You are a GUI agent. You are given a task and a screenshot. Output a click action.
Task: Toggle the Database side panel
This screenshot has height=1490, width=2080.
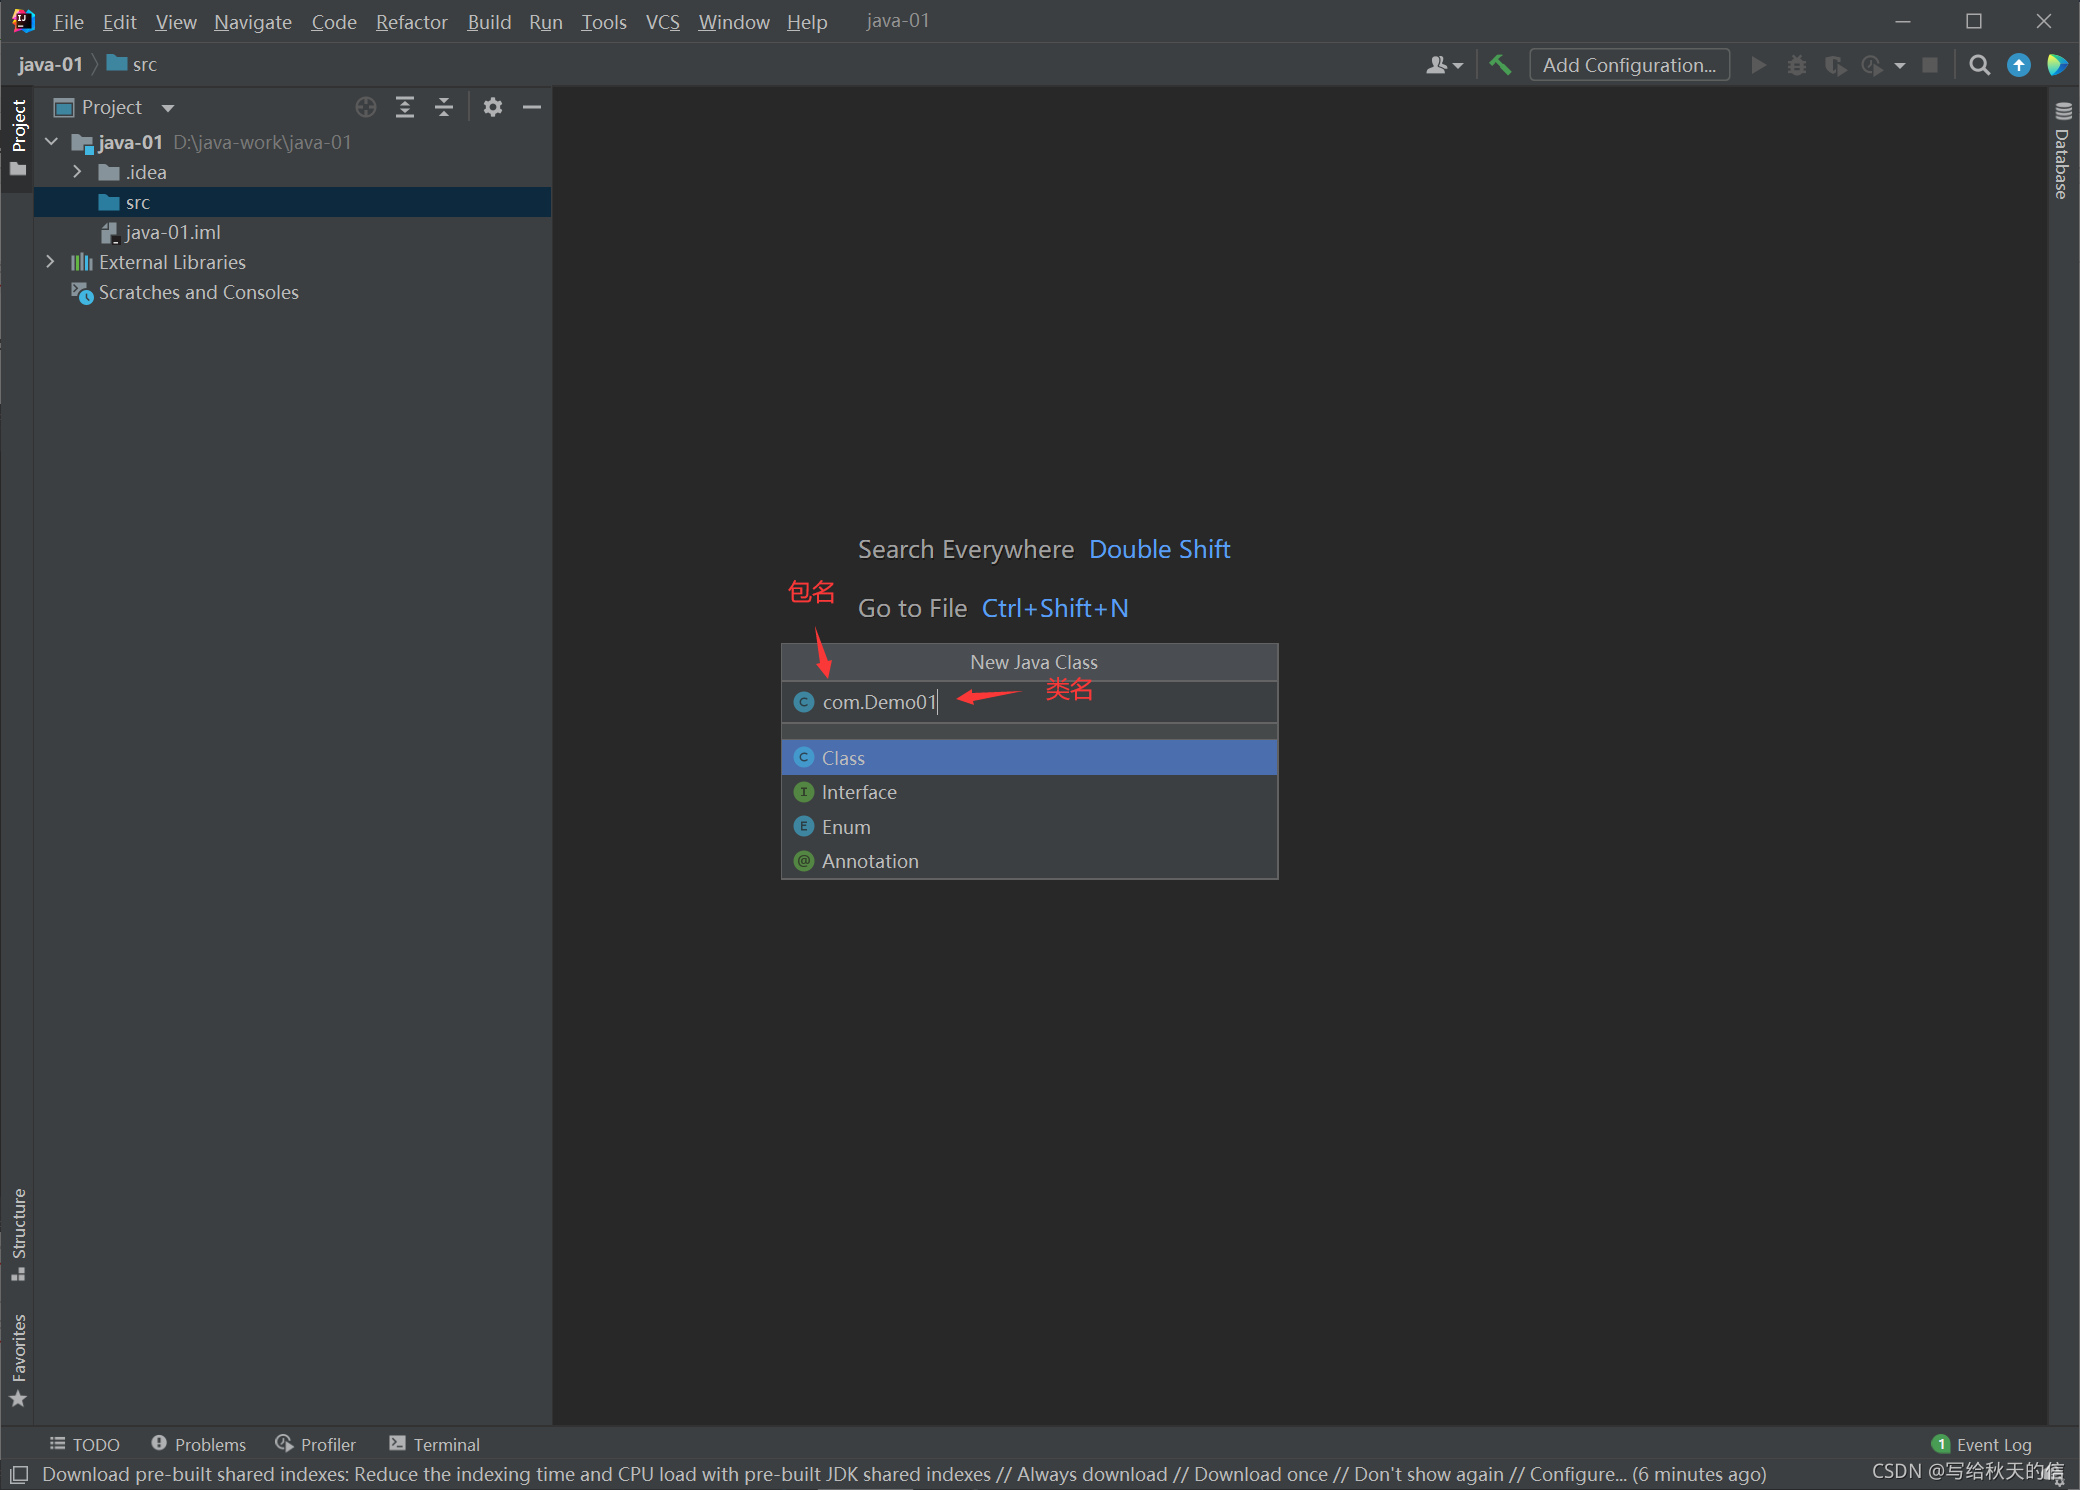pos(2062,152)
